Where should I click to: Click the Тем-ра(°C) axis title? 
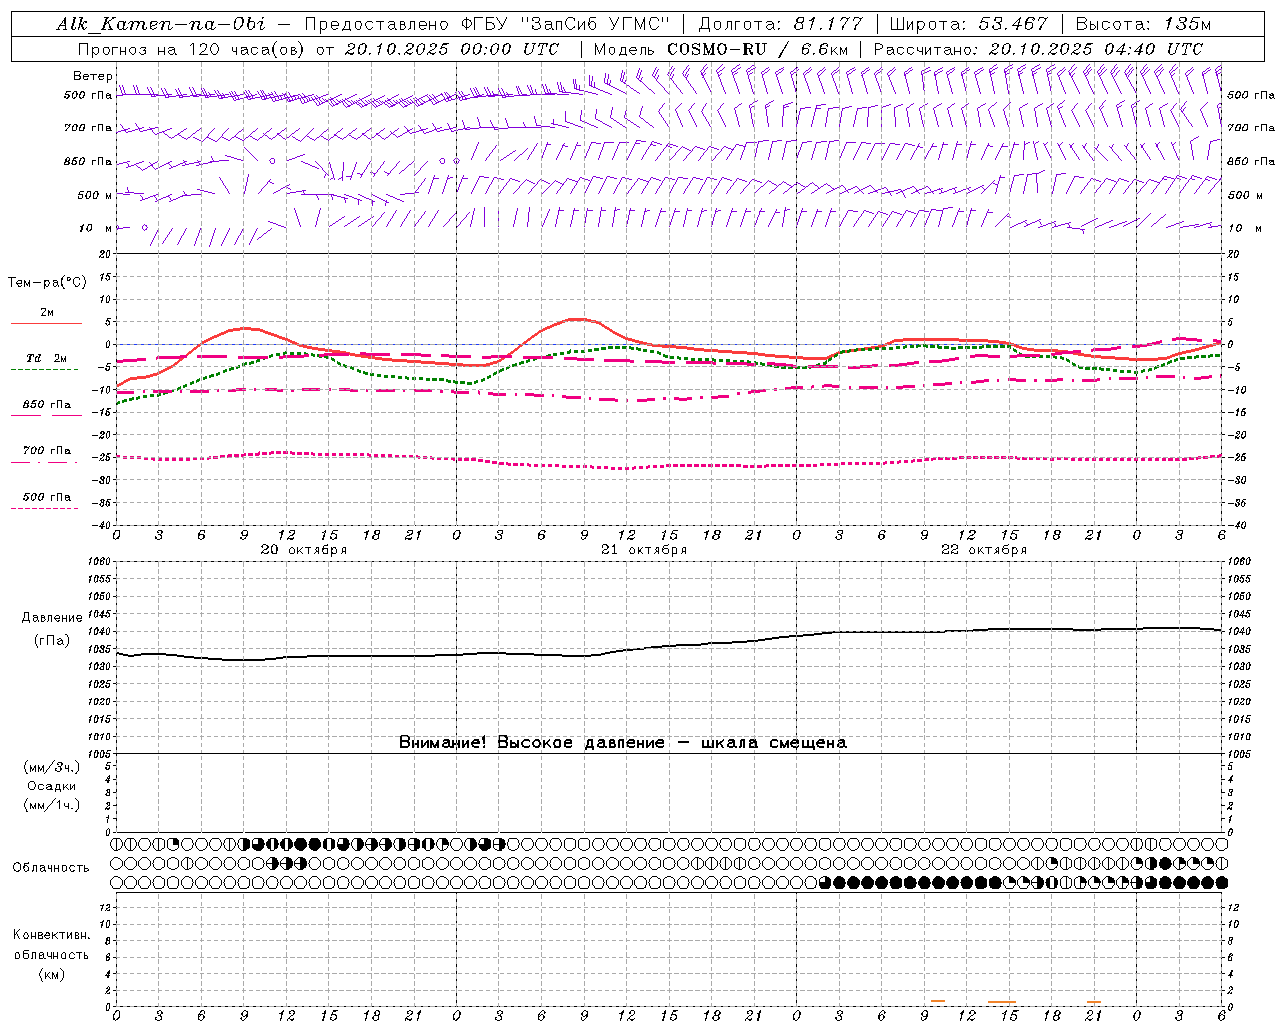(47, 283)
